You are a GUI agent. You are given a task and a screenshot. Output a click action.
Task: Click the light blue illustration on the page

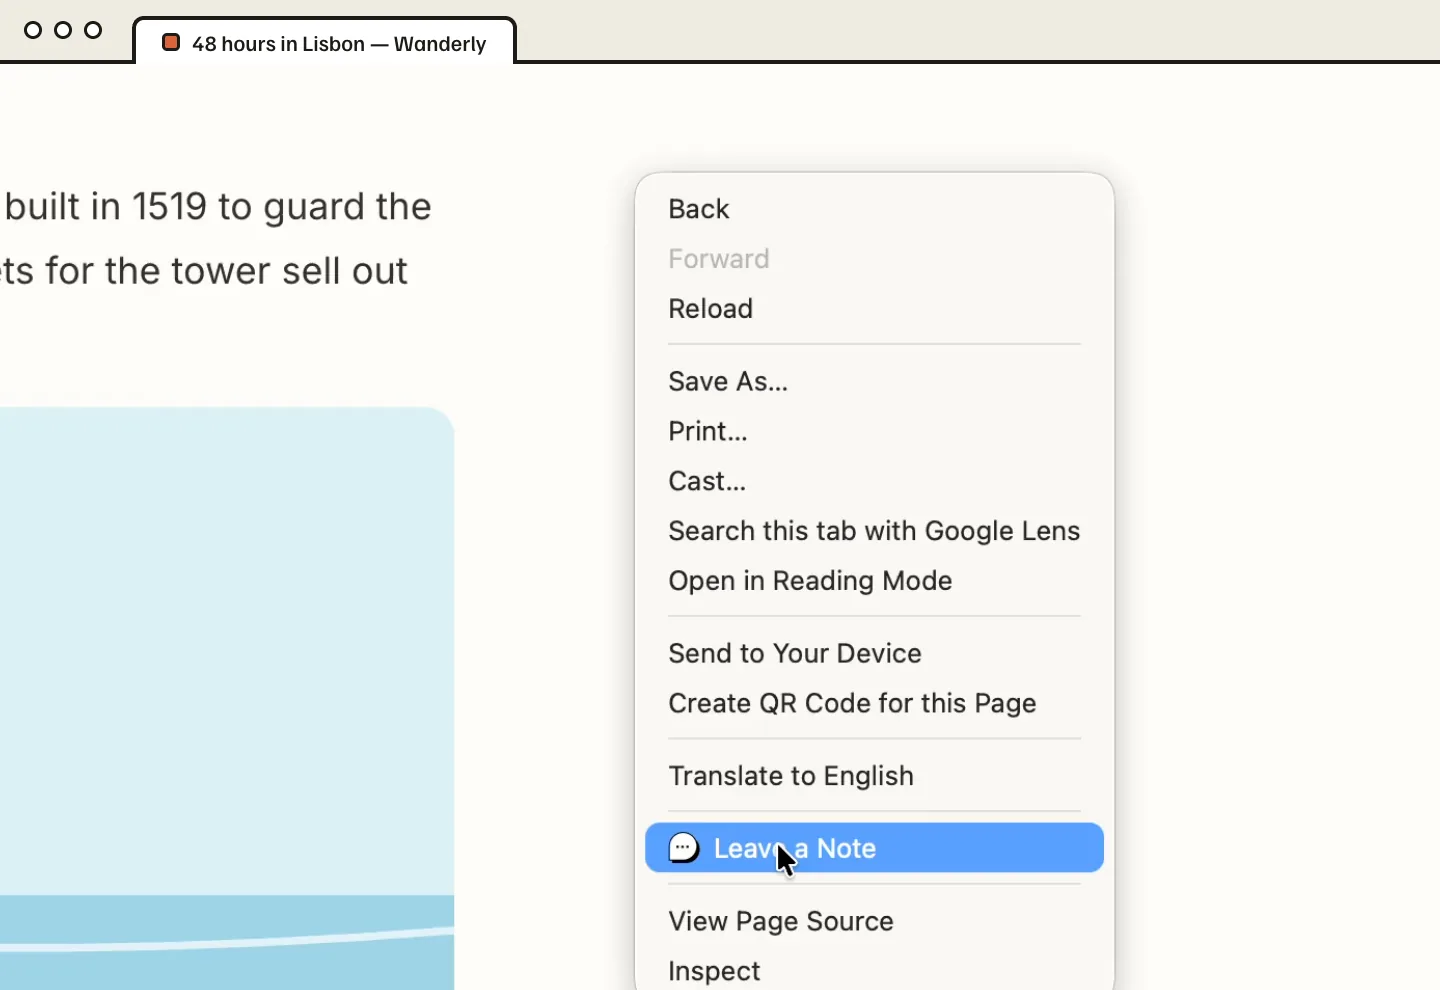tap(227, 698)
